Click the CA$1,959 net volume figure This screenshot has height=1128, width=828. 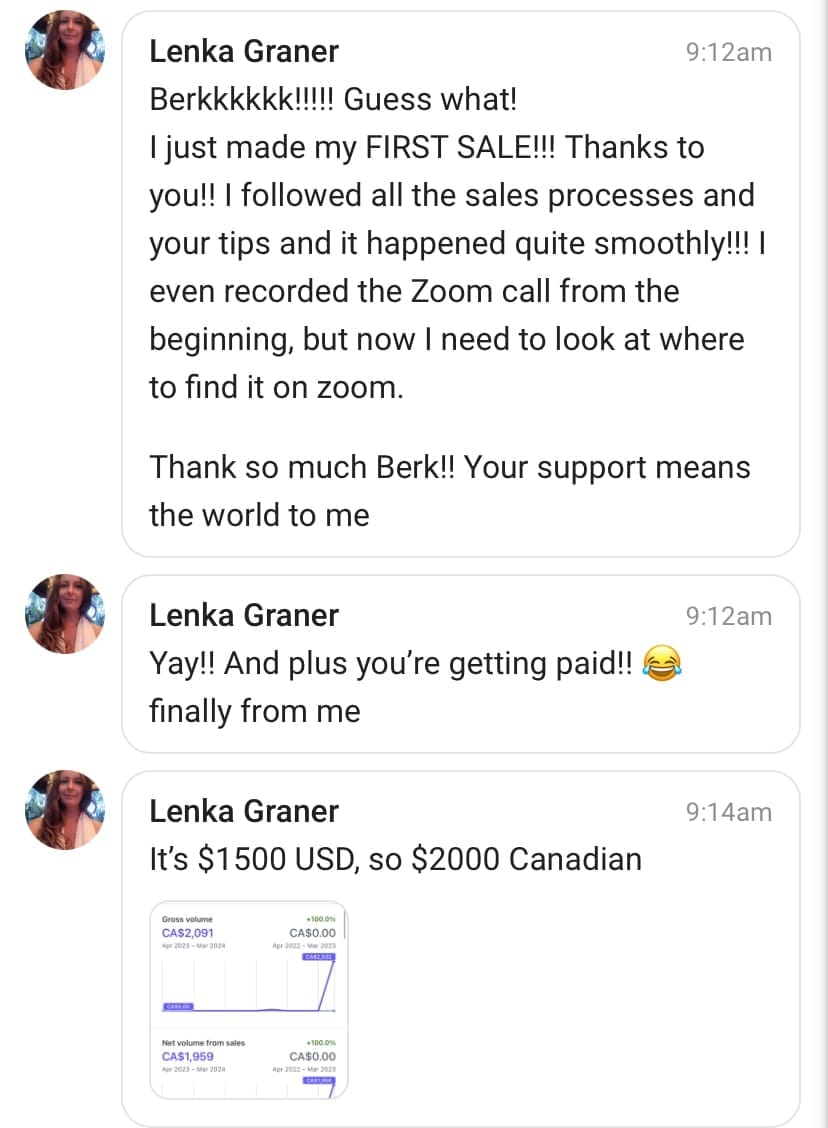click(187, 1056)
